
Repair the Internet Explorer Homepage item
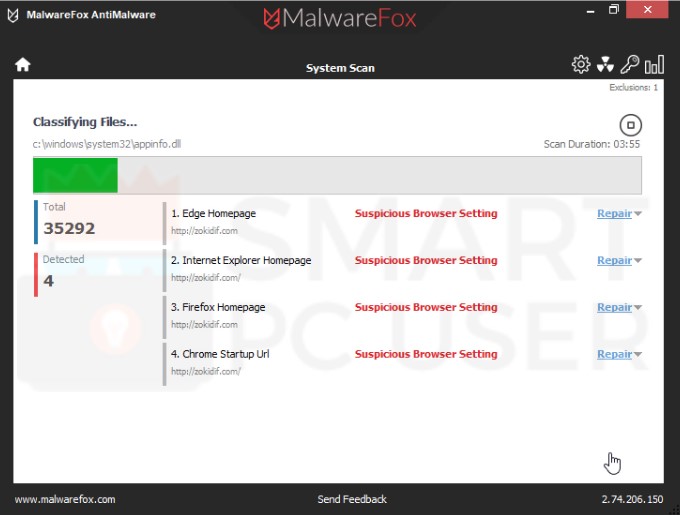point(614,260)
